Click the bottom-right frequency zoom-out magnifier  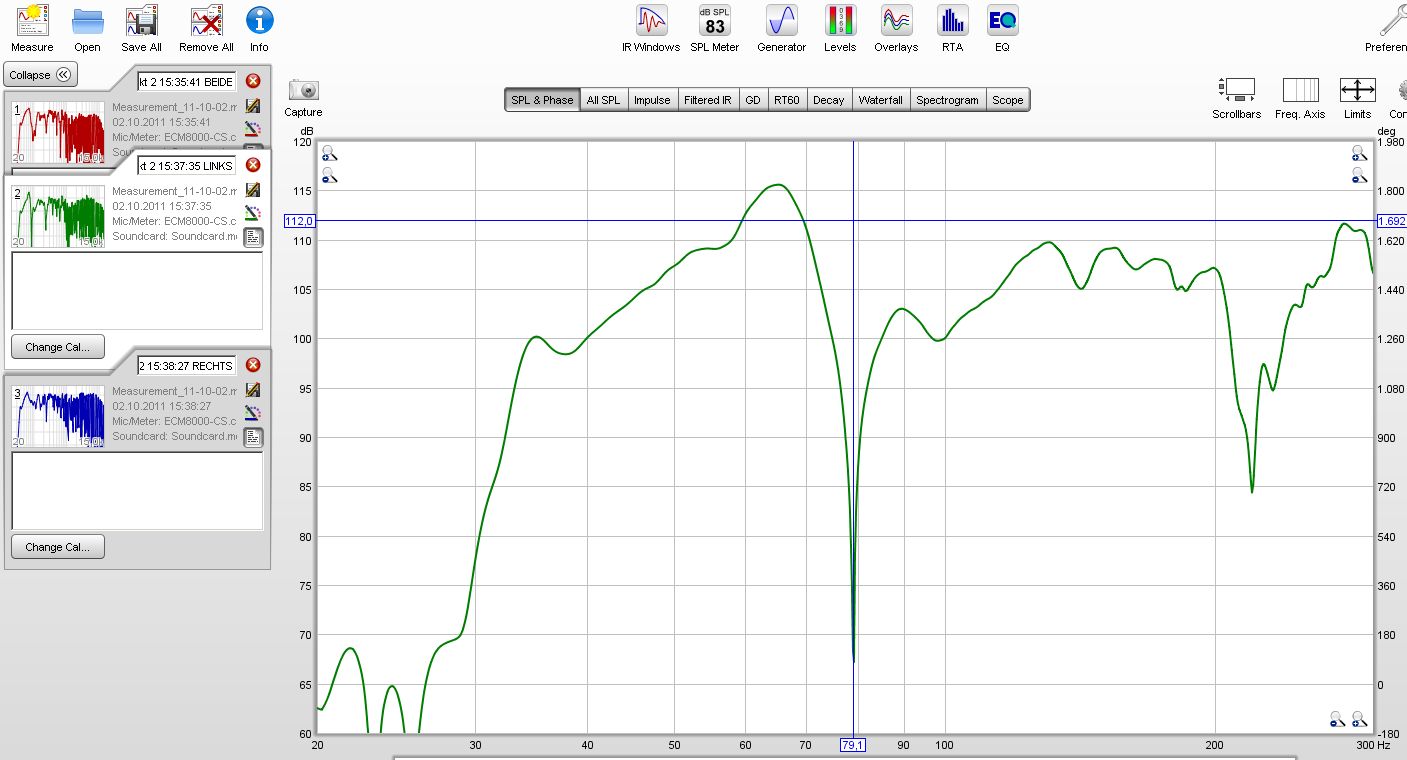click(1338, 718)
